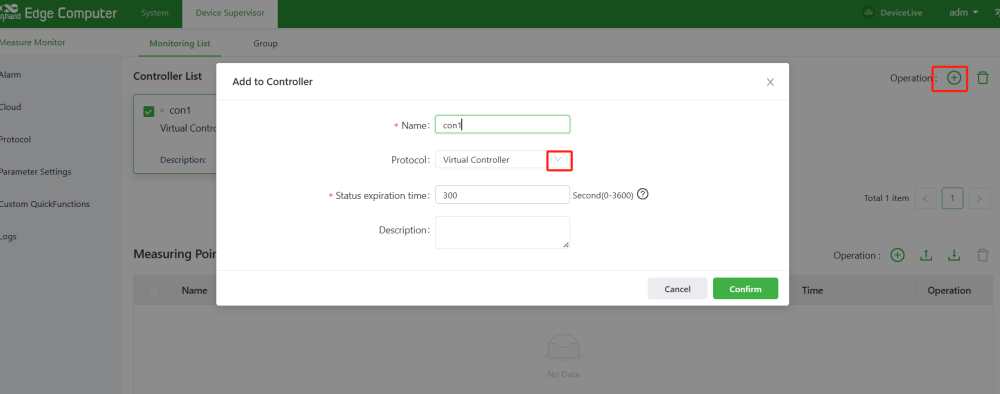The width and height of the screenshot is (1000, 394).
Task: Open Protocol in sidebar
Action: point(15,140)
